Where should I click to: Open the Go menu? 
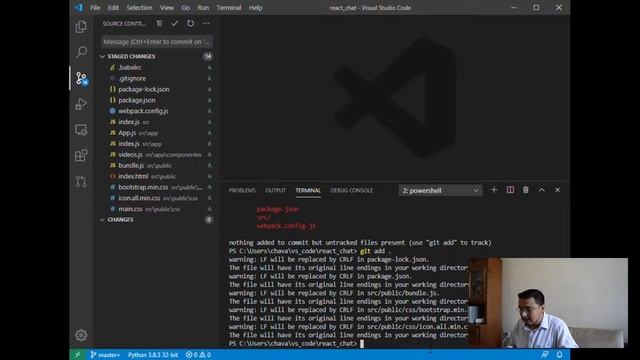185,8
